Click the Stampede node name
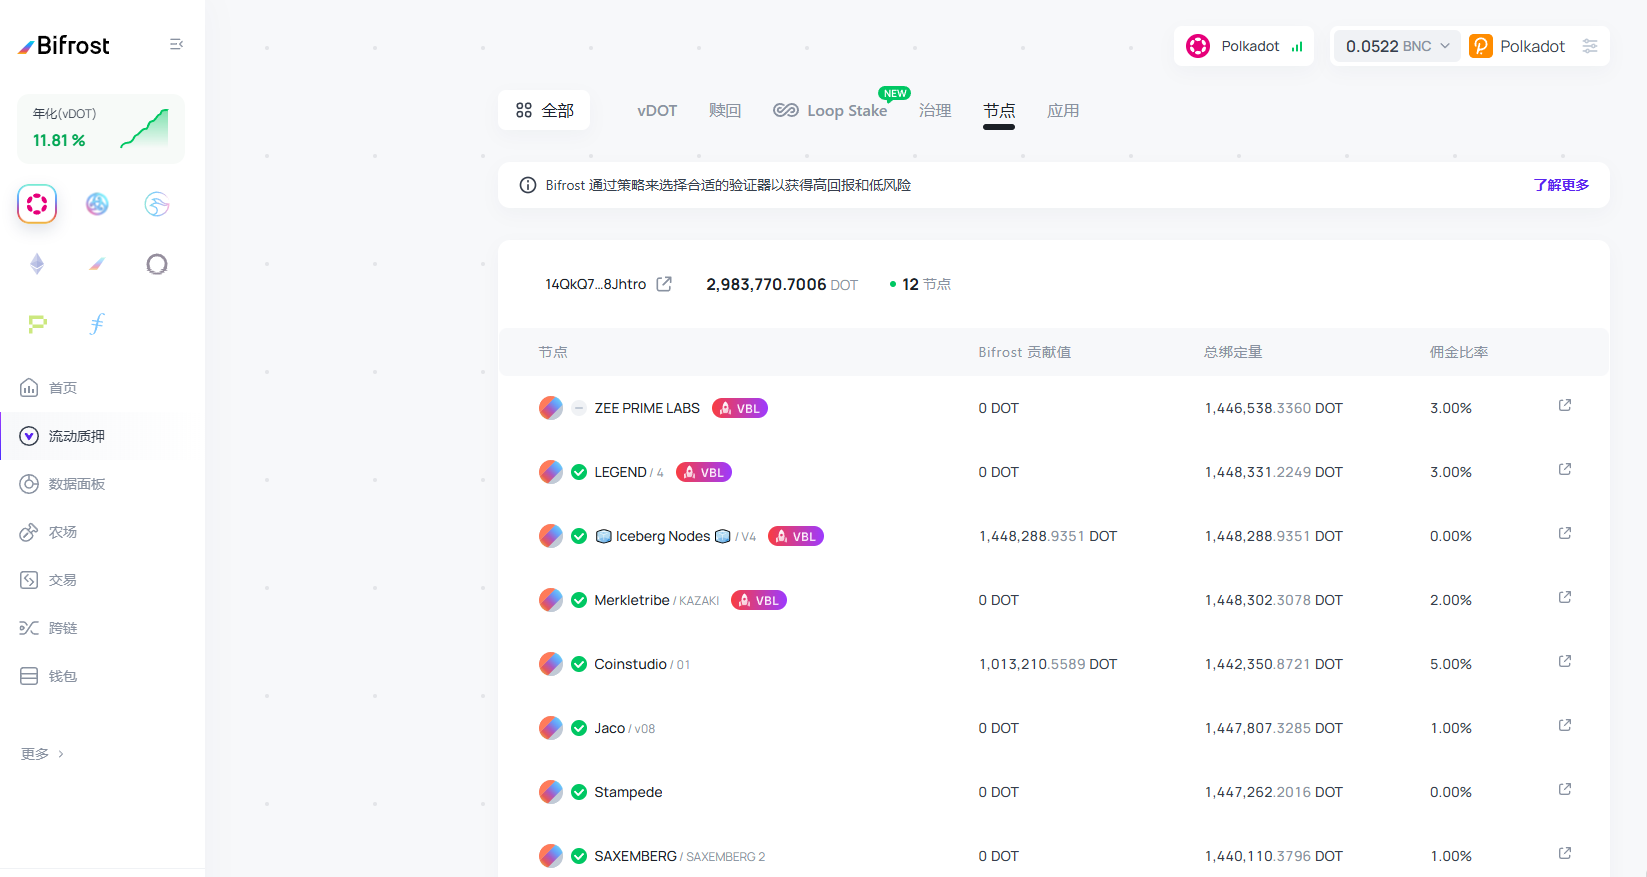Screen dimensions: 1647x877 click(x=628, y=792)
